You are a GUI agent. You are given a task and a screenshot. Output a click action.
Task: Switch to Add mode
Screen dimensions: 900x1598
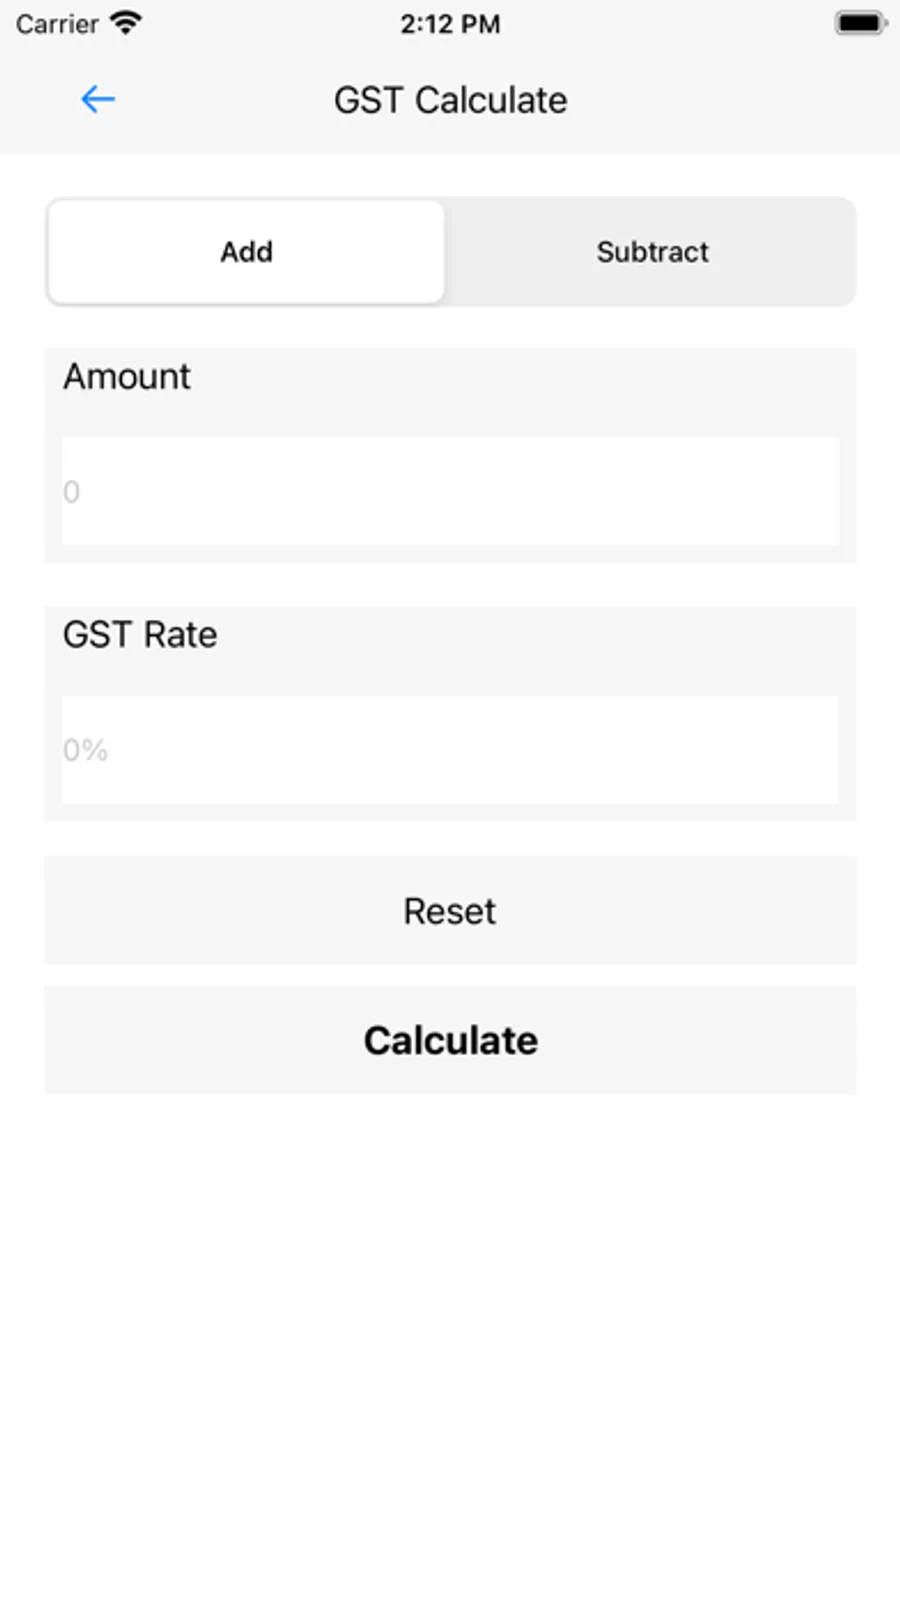(246, 251)
